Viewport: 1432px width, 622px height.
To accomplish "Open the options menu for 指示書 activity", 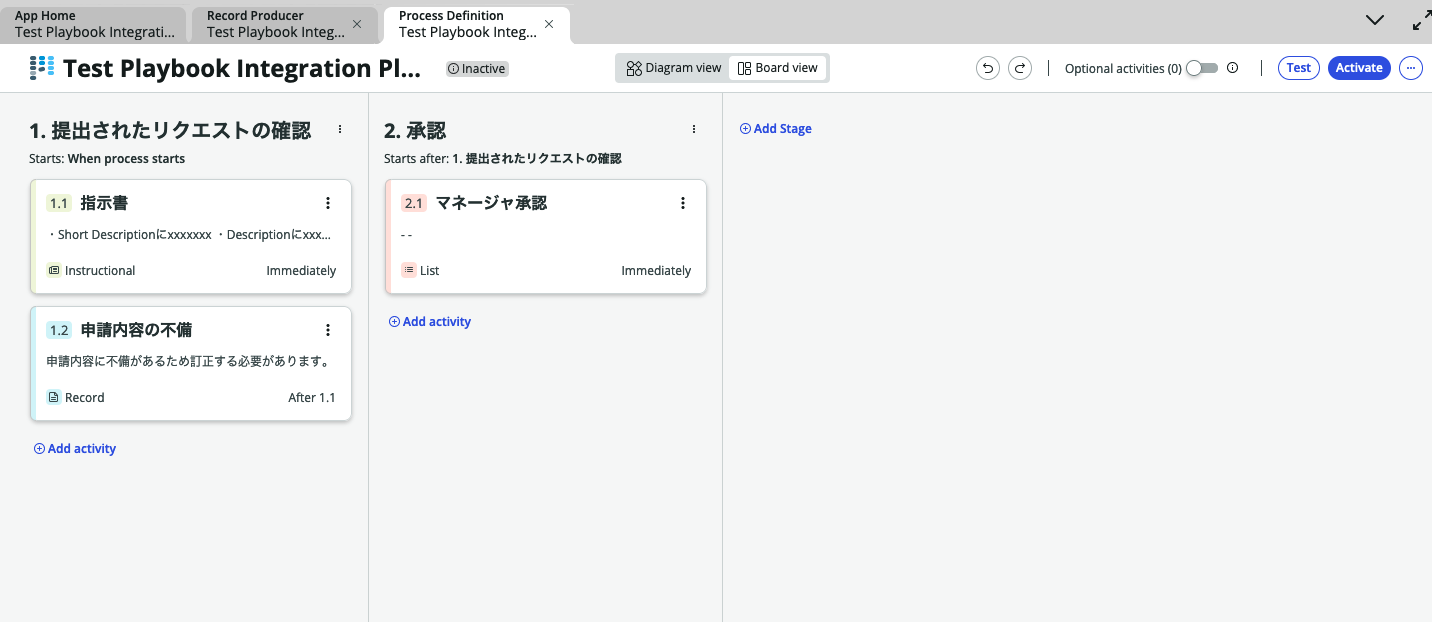I will click(x=328, y=202).
